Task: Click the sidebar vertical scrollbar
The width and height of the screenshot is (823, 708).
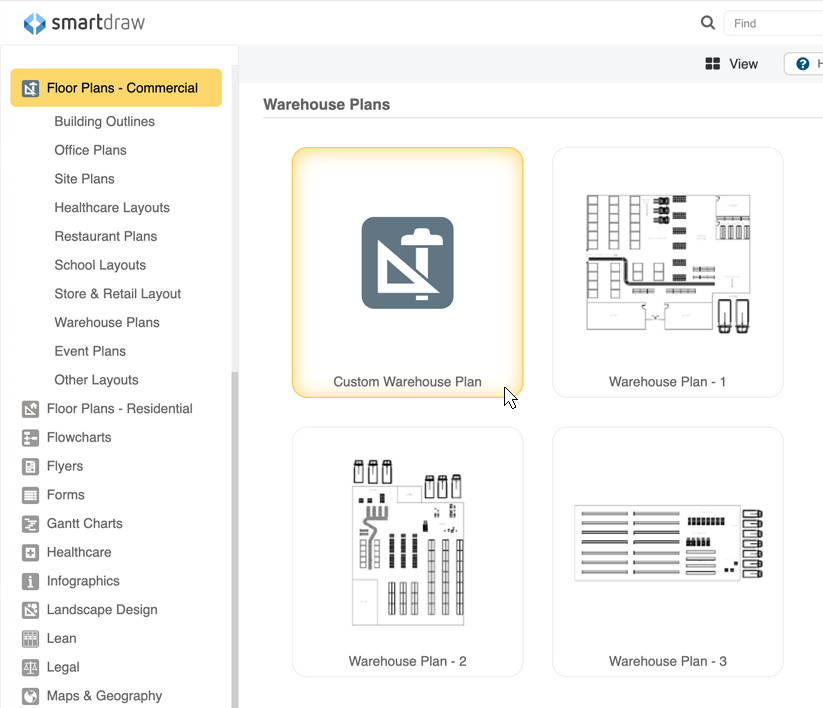Action: [235, 540]
